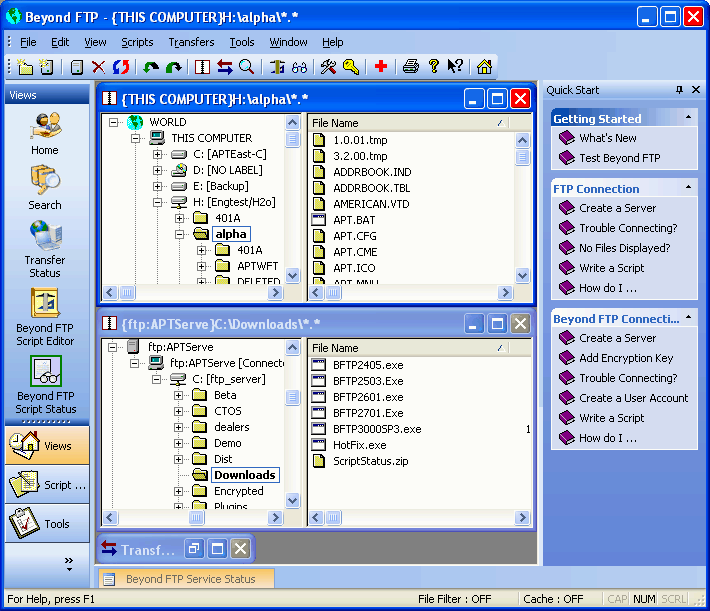Expand the D: [NO LABEL] drive node
The image size is (710, 611).
tap(157, 170)
